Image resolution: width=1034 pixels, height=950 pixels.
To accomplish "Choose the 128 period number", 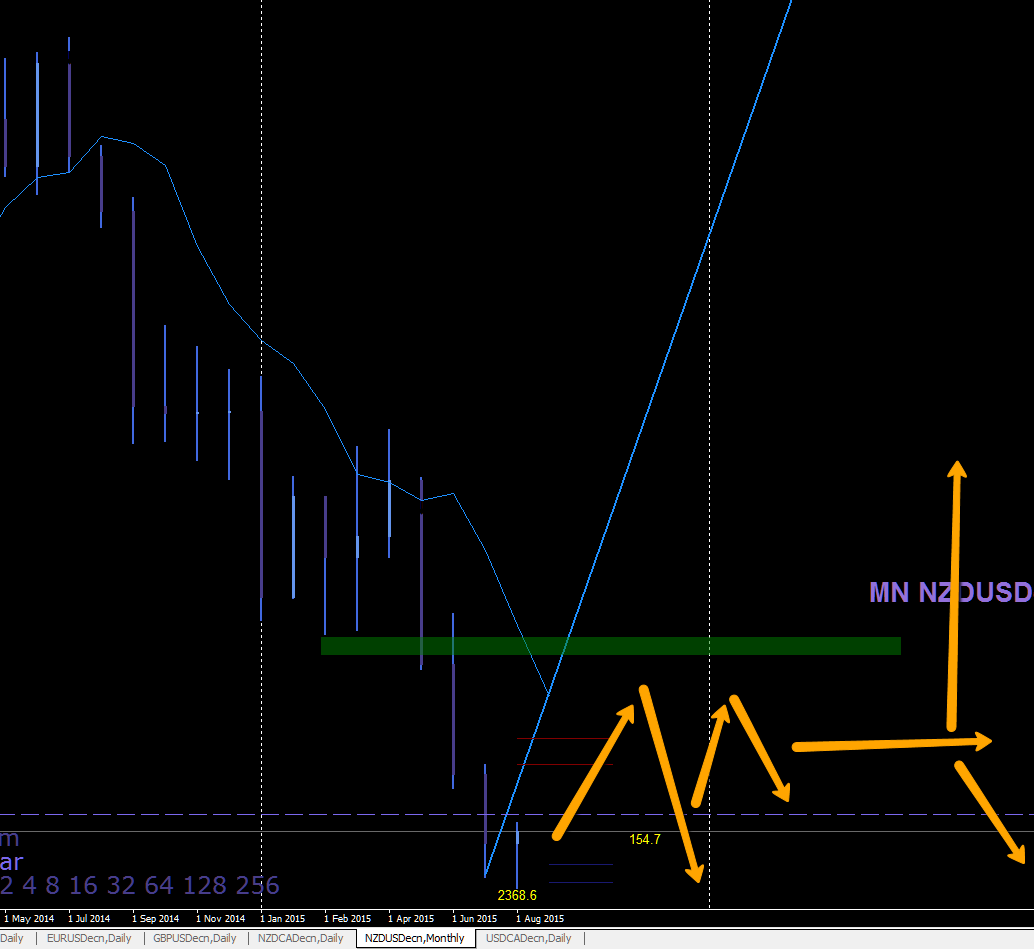I will [x=205, y=885].
